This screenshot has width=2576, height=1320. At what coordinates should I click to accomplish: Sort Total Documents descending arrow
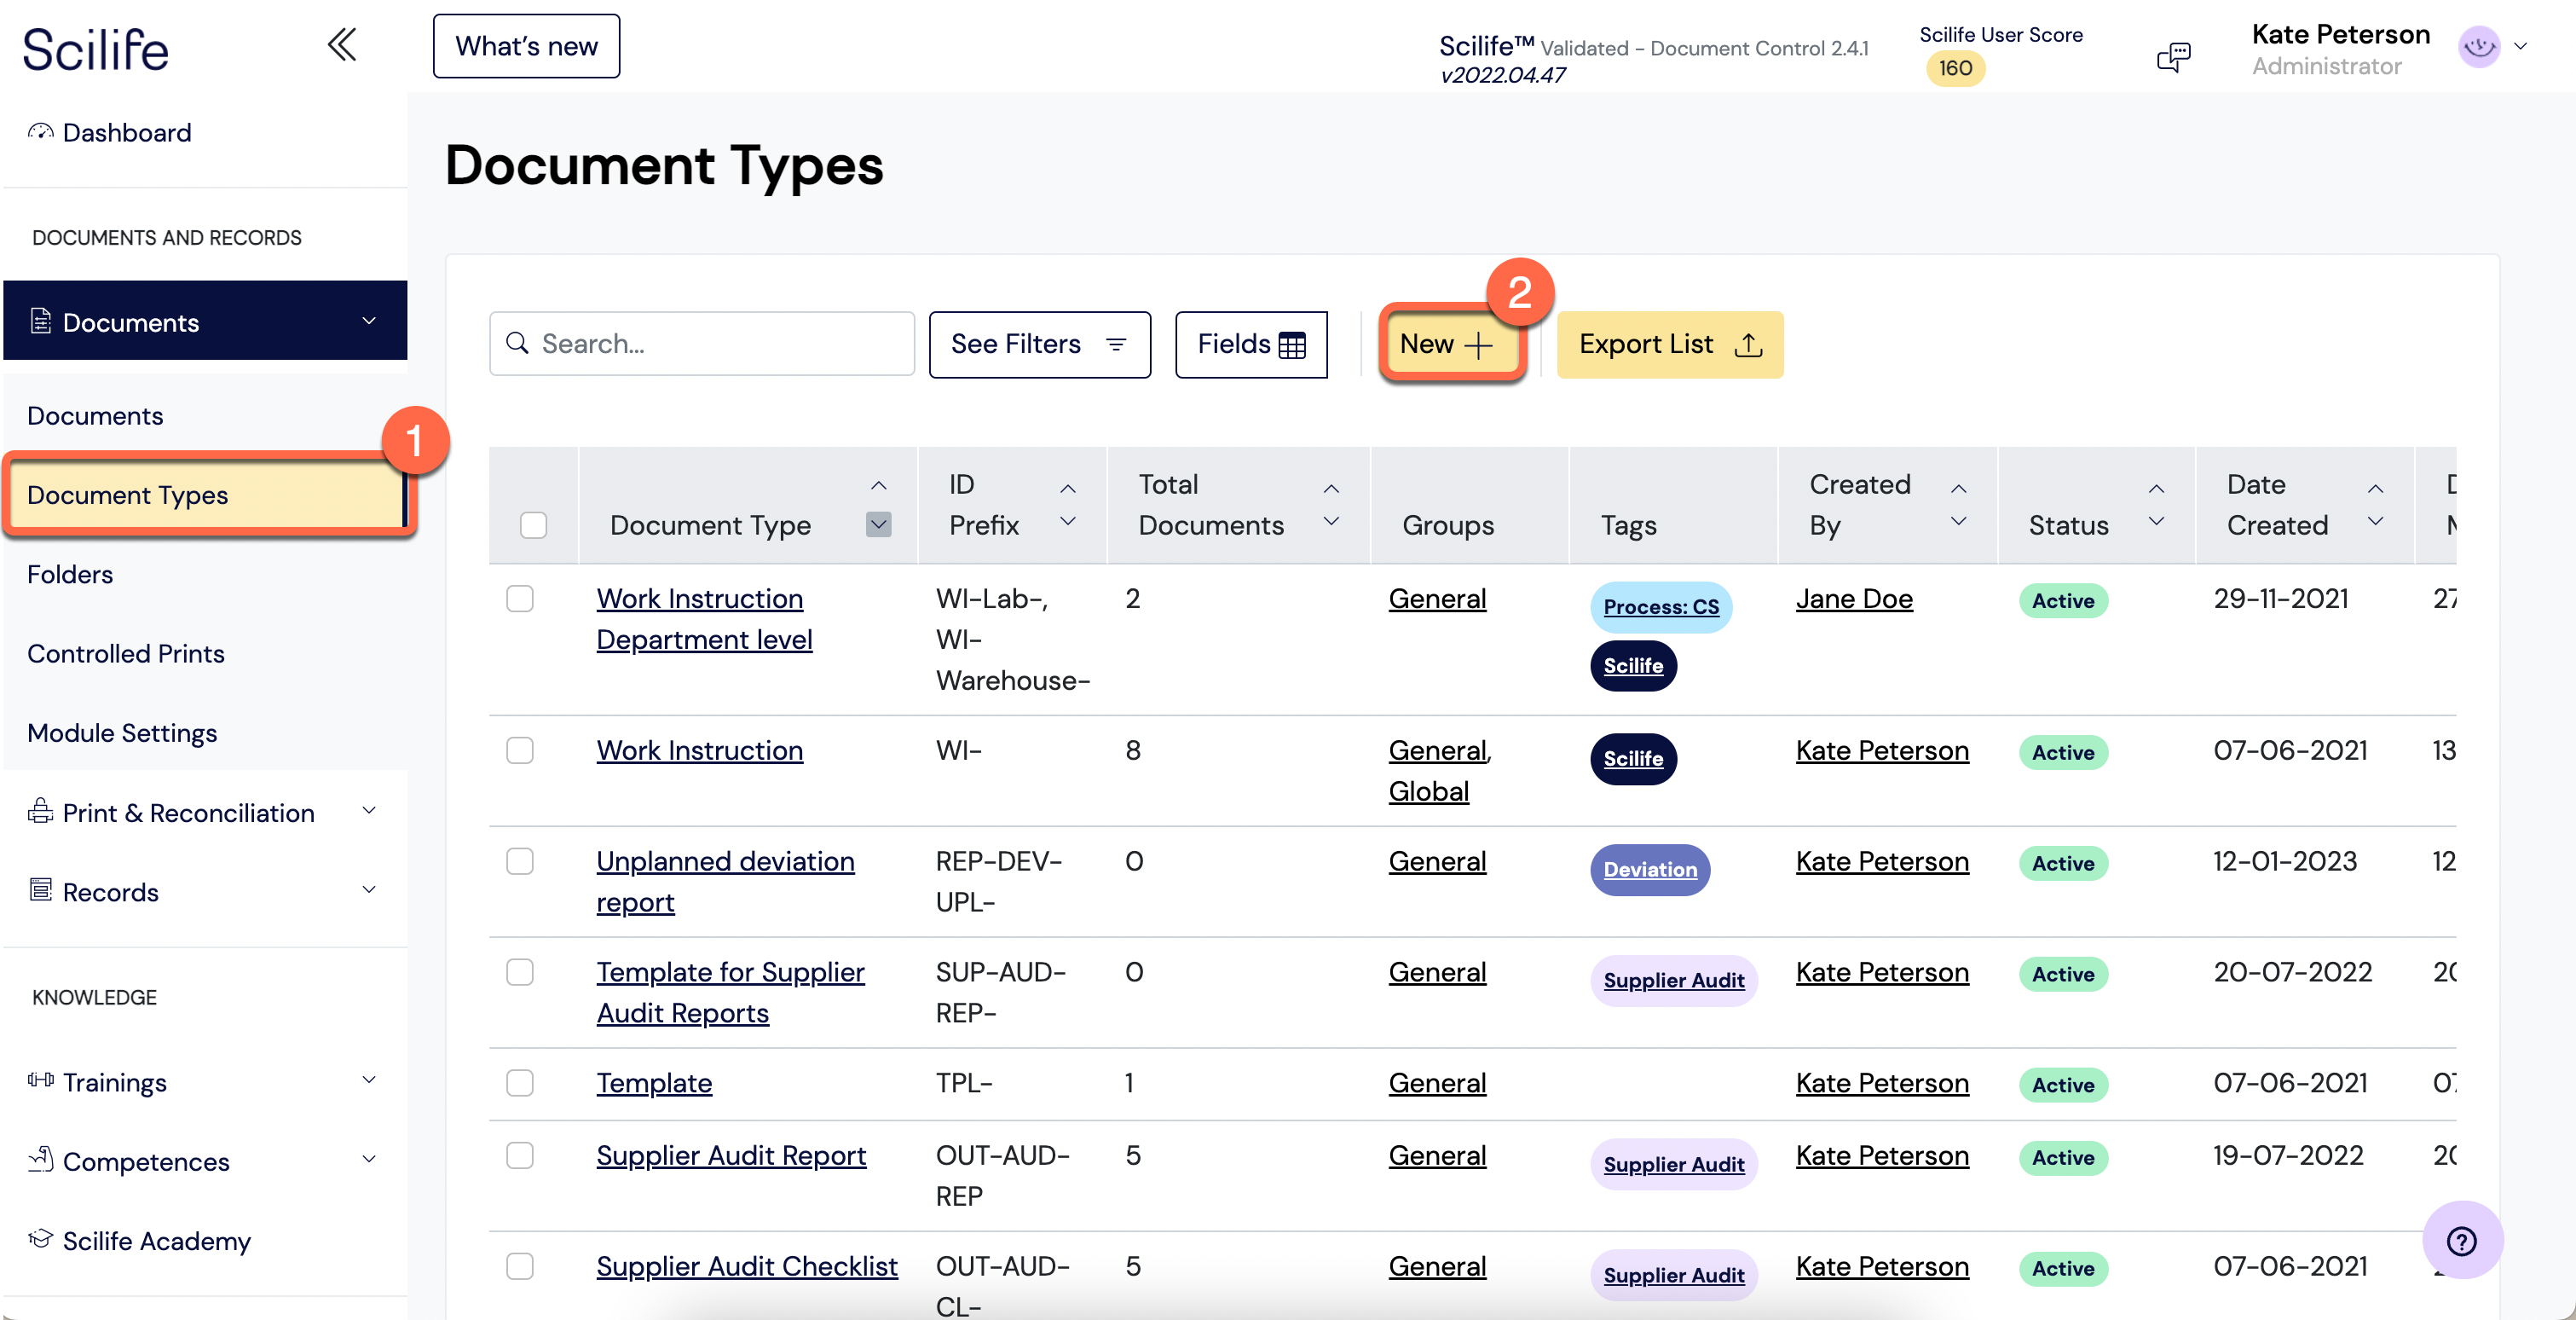pos(1331,521)
